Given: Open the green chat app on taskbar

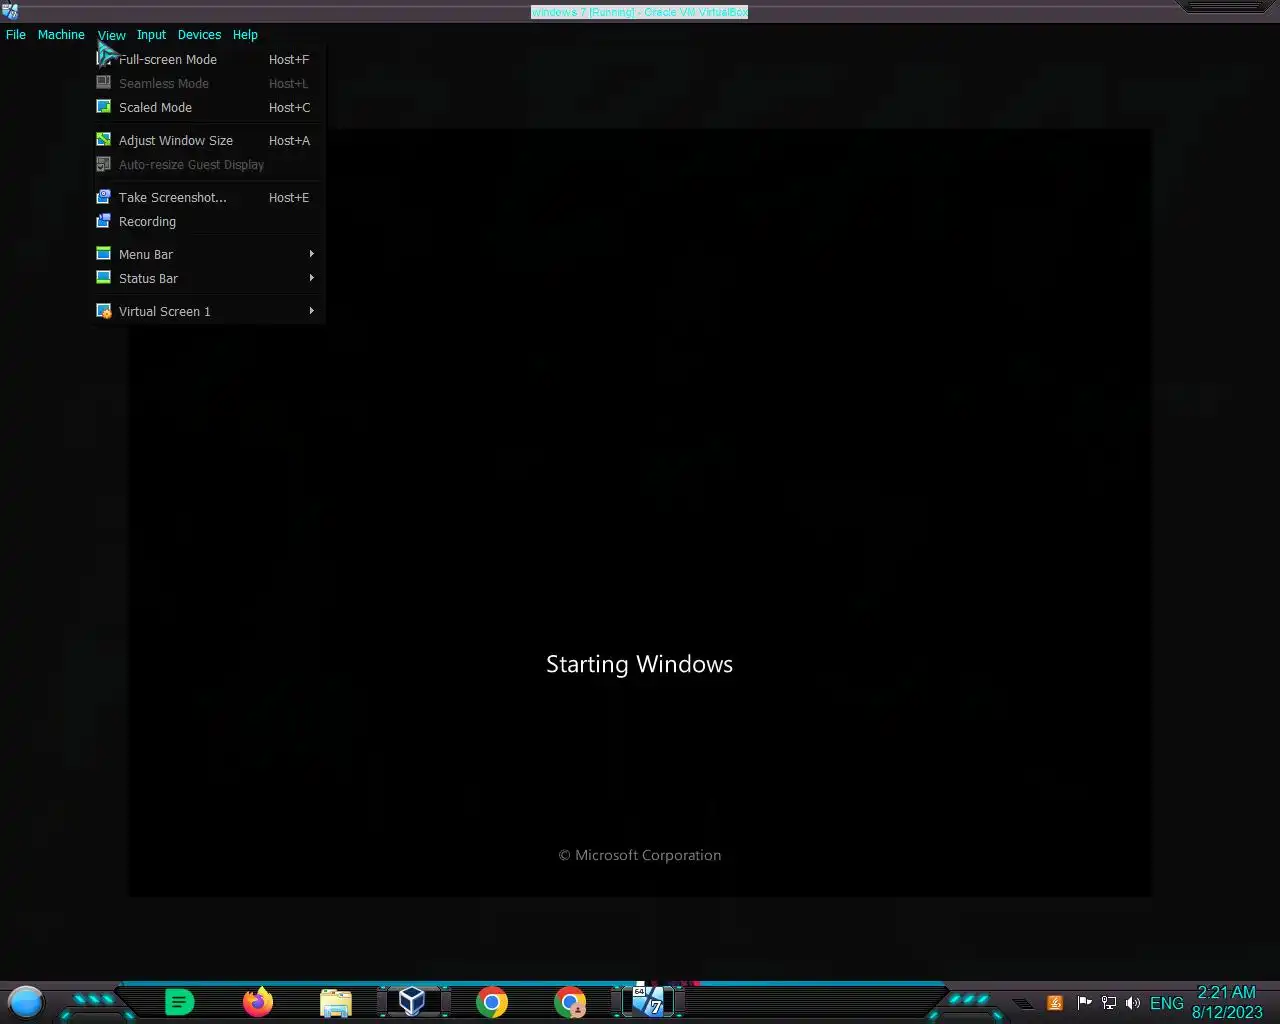Looking at the screenshot, I should (179, 1002).
